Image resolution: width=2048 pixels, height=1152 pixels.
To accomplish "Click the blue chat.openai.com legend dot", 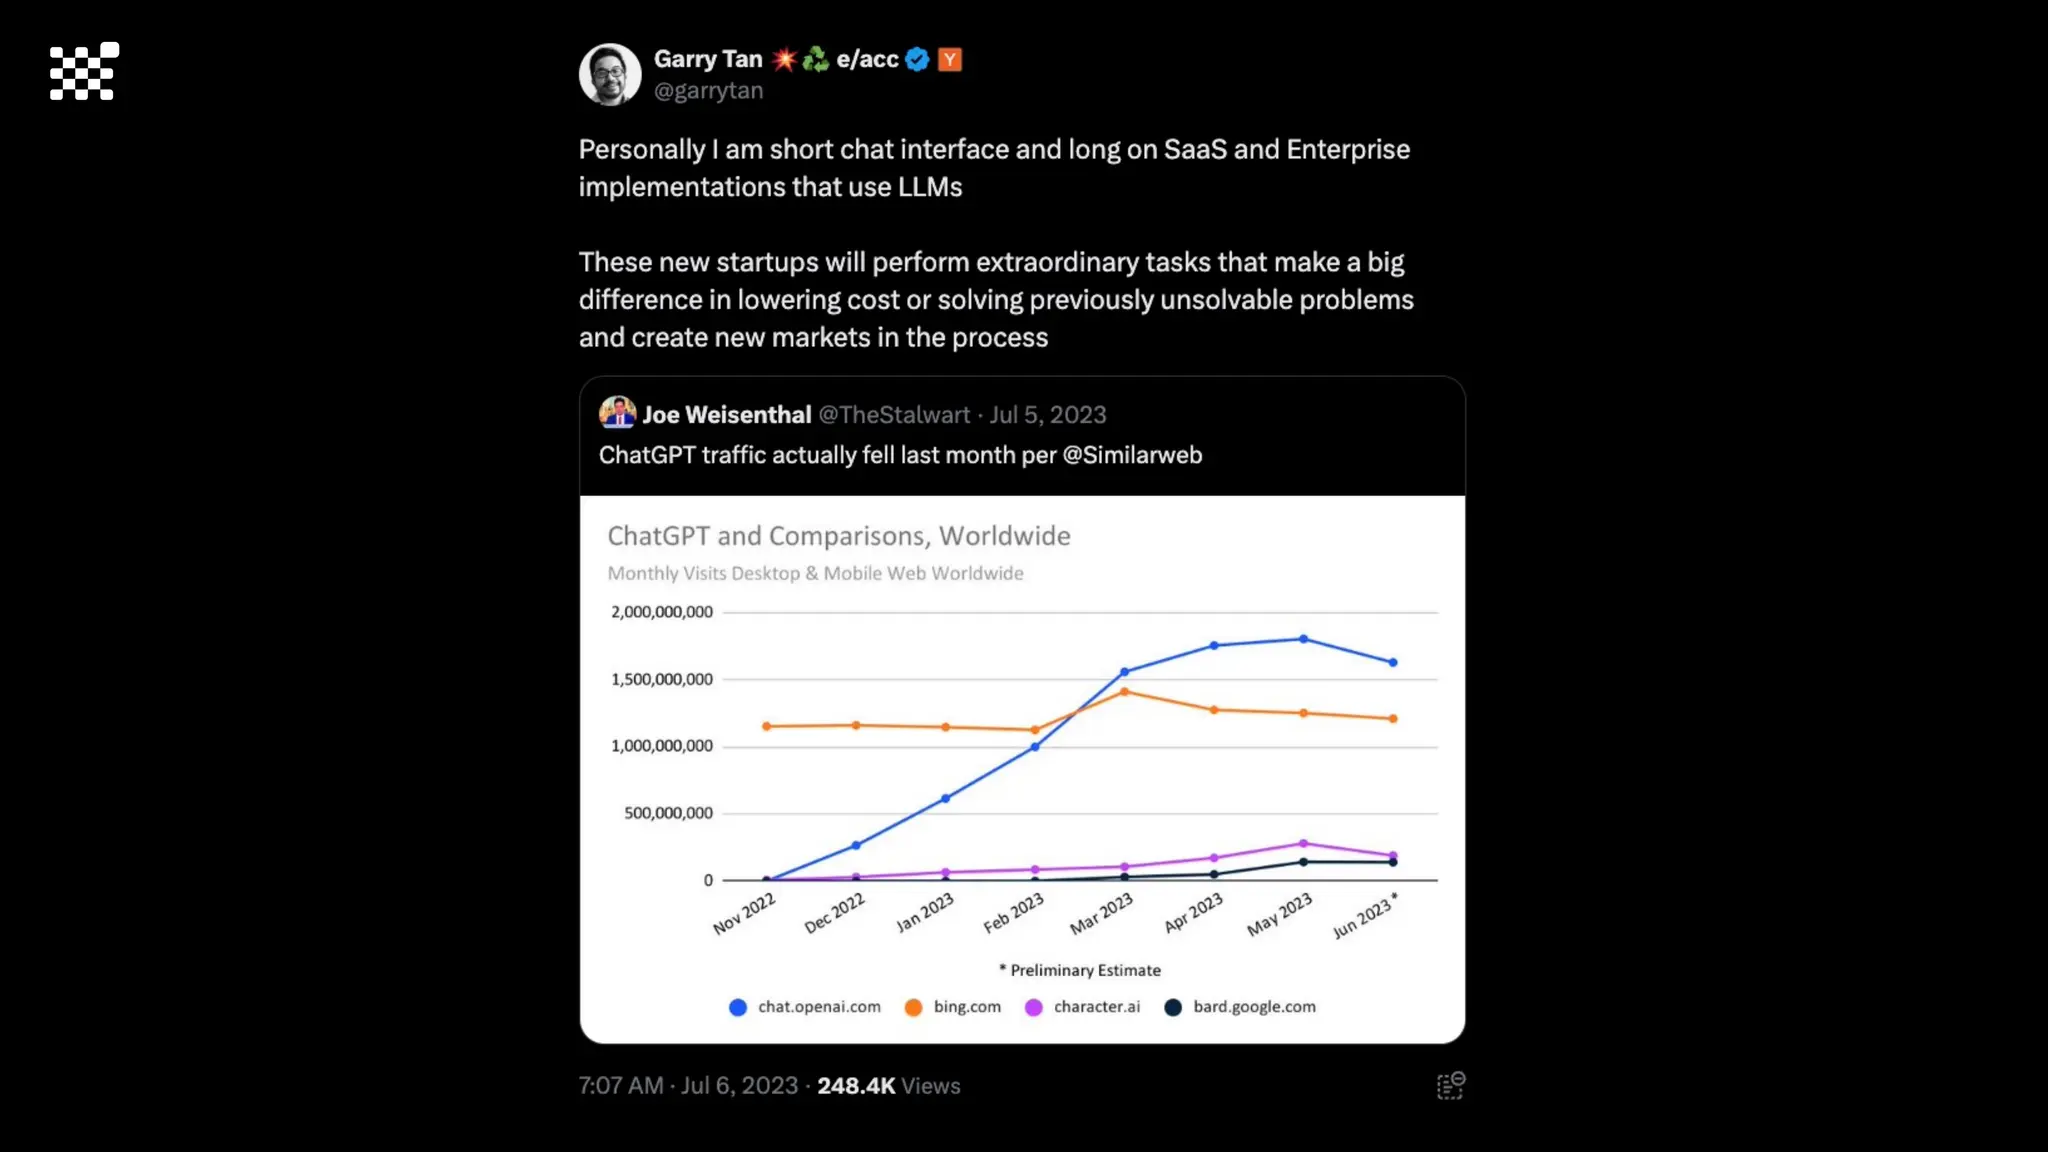I will [x=738, y=1008].
